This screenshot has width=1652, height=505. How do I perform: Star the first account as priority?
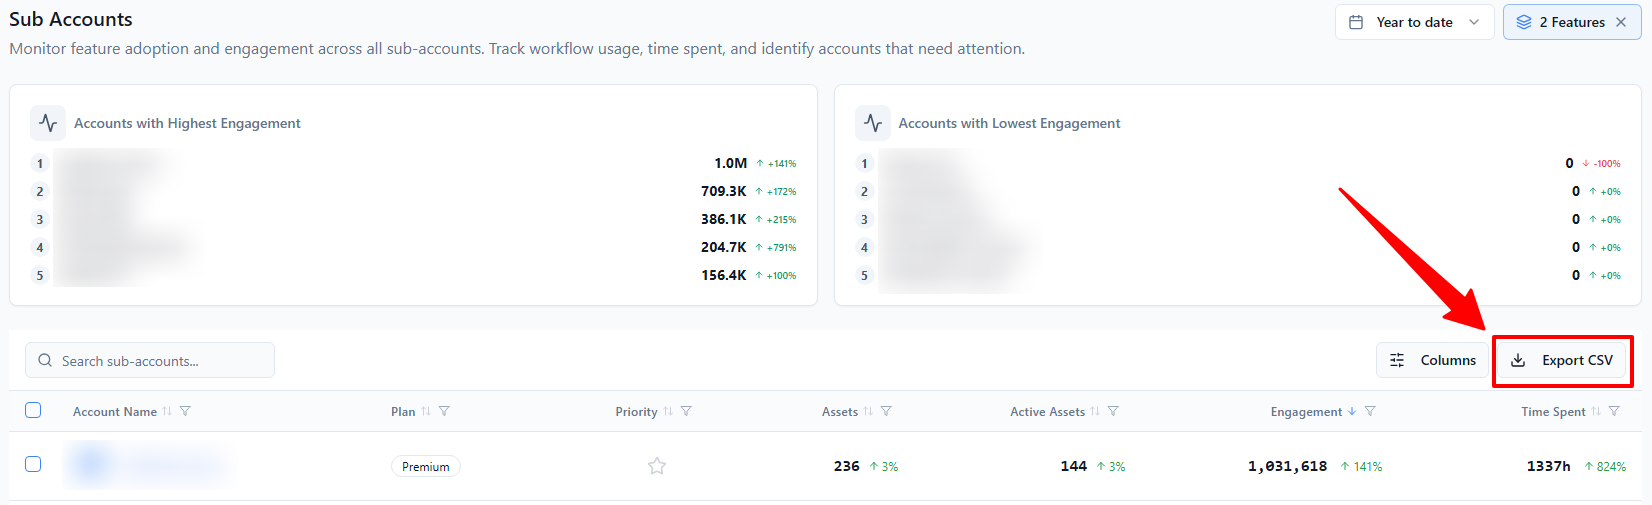click(x=657, y=466)
